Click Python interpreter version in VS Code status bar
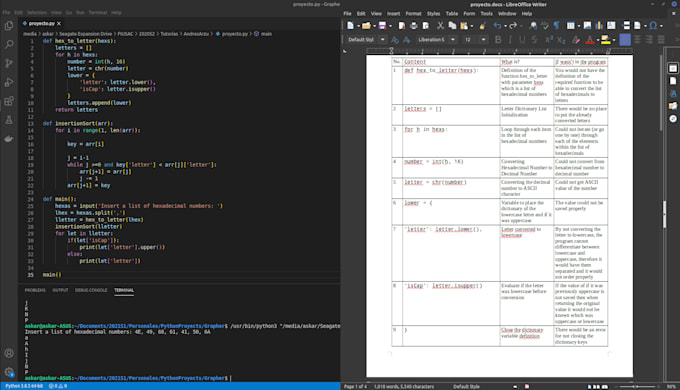This screenshot has height=390, width=680. (24, 386)
